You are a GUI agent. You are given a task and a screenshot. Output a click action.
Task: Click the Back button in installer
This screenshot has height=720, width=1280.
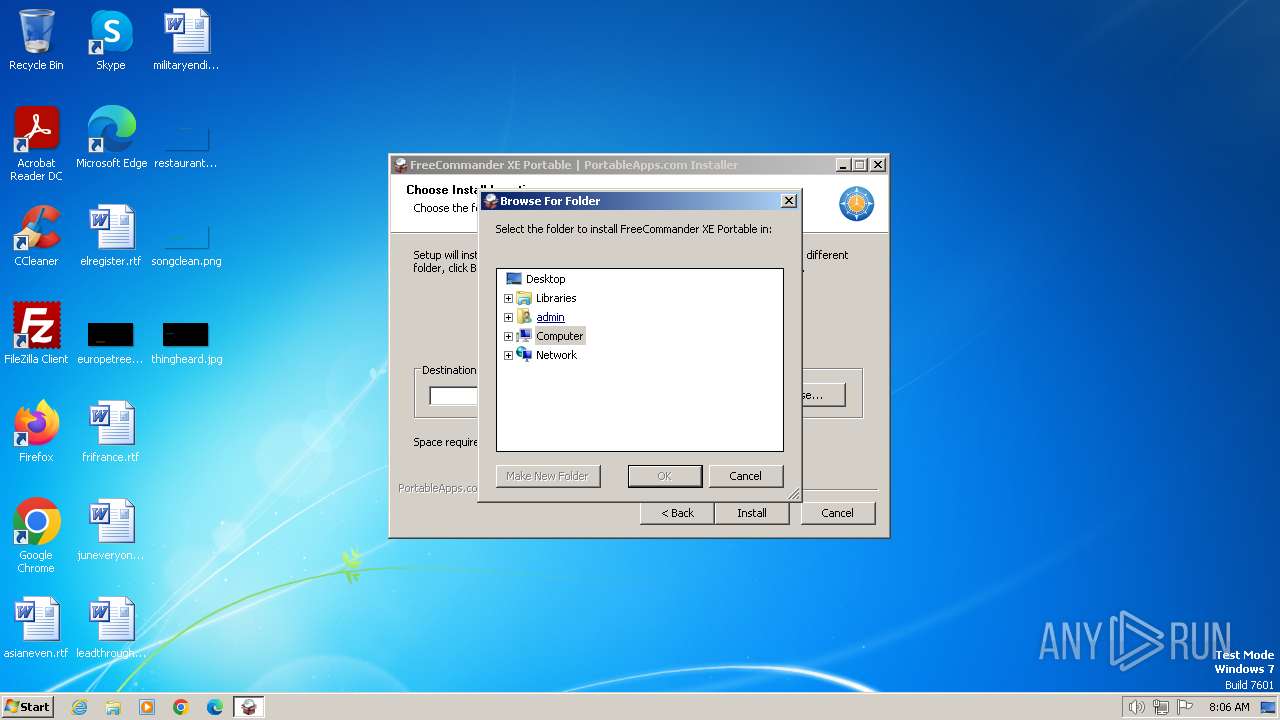click(677, 513)
